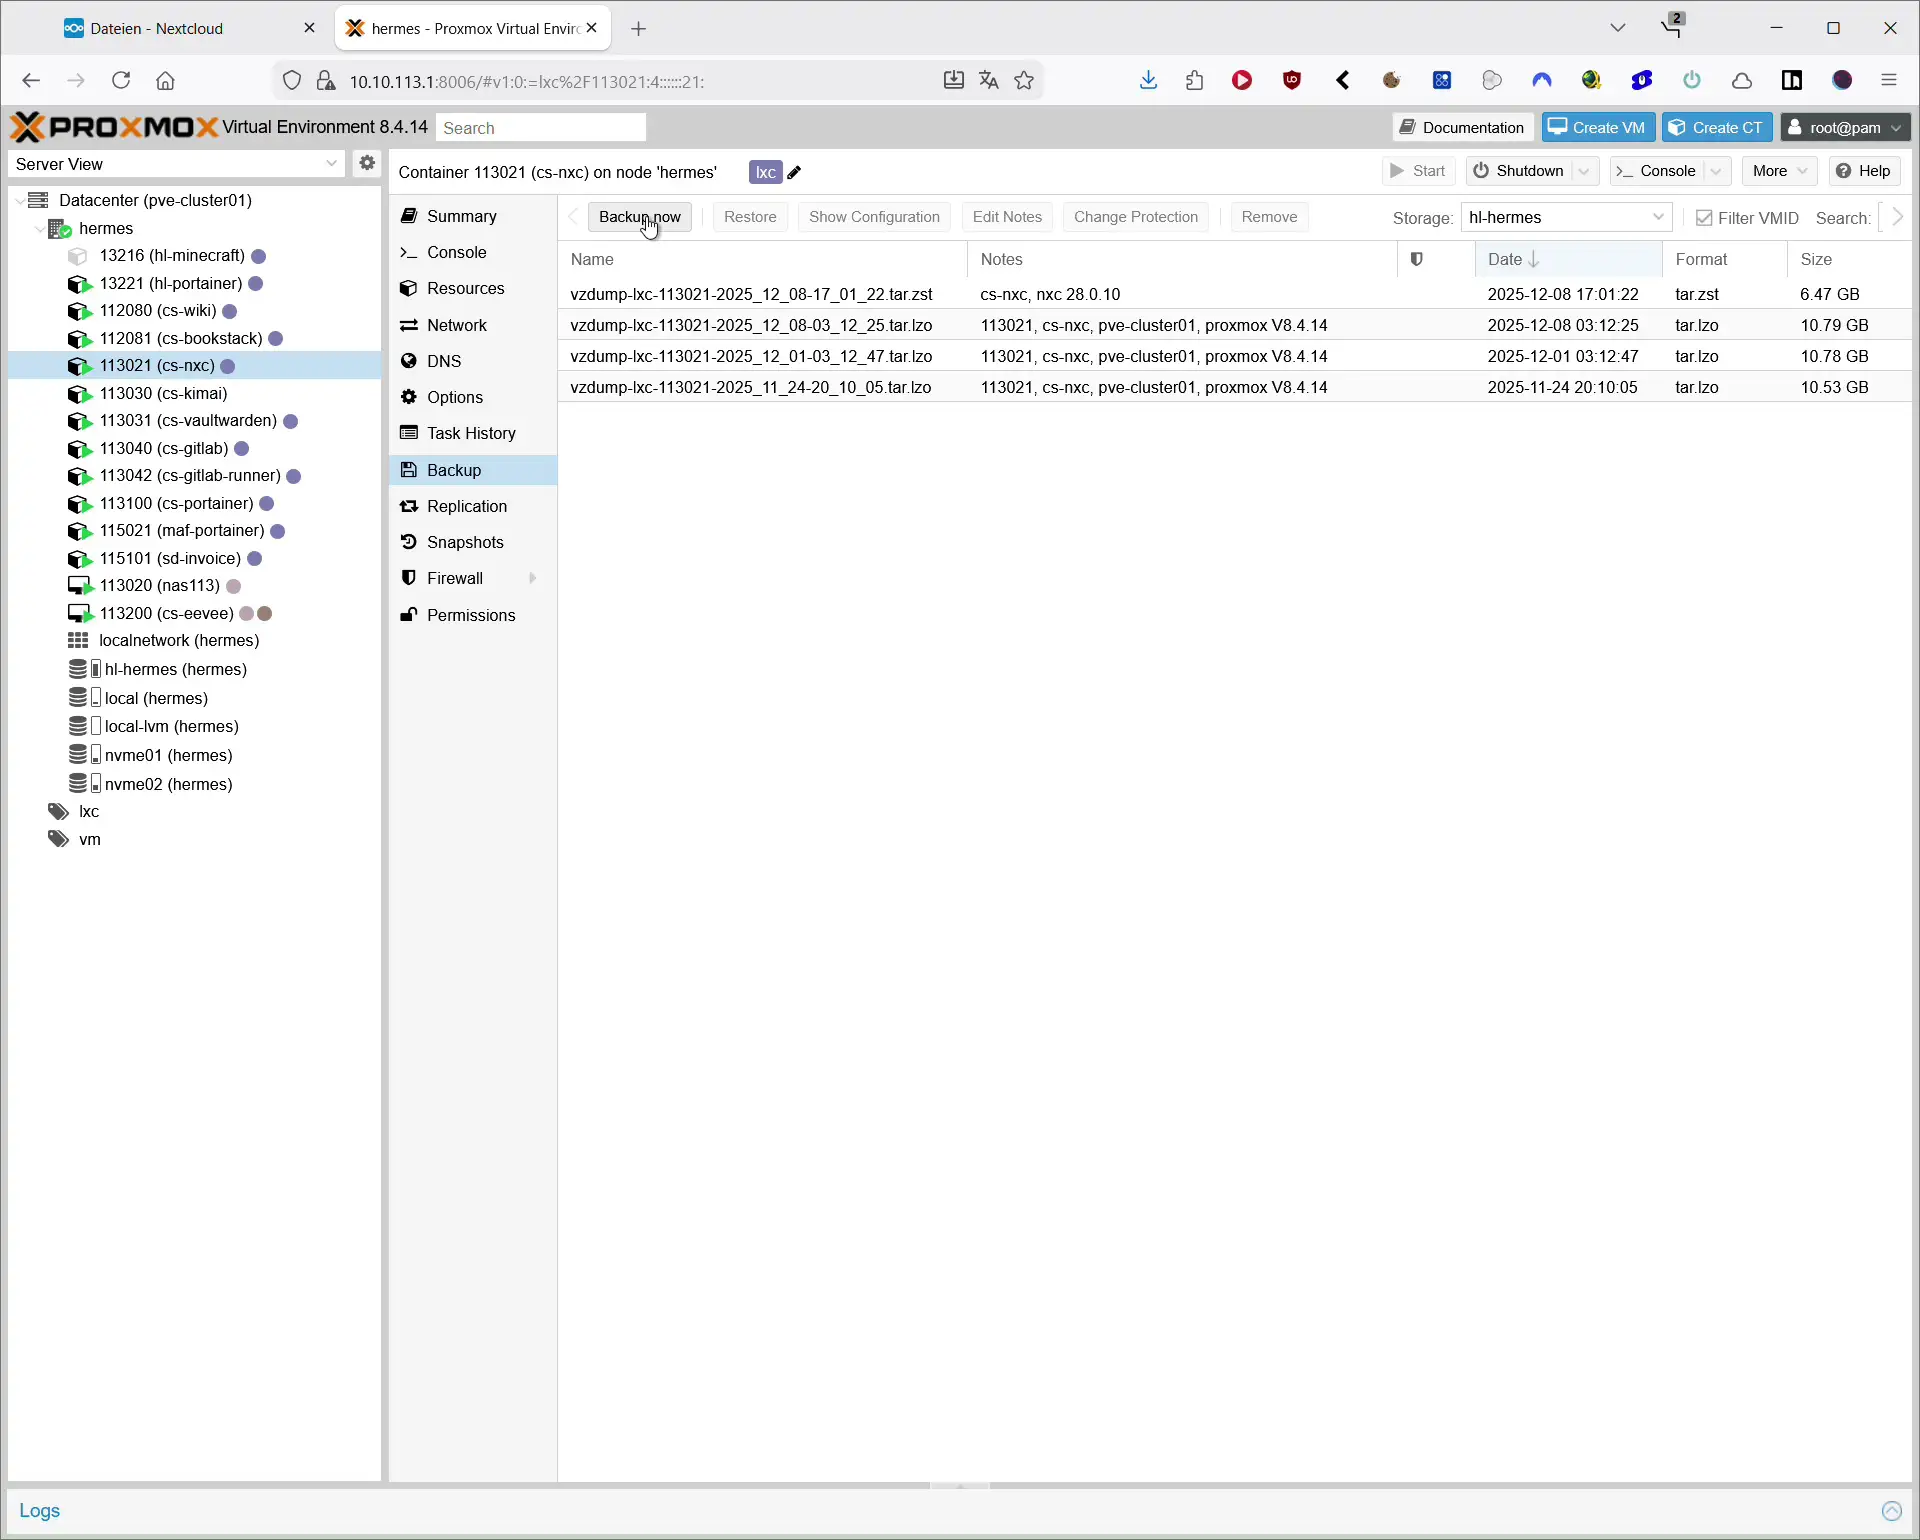The image size is (1920, 1540).
Task: Open the Permissions panel
Action: [471, 614]
